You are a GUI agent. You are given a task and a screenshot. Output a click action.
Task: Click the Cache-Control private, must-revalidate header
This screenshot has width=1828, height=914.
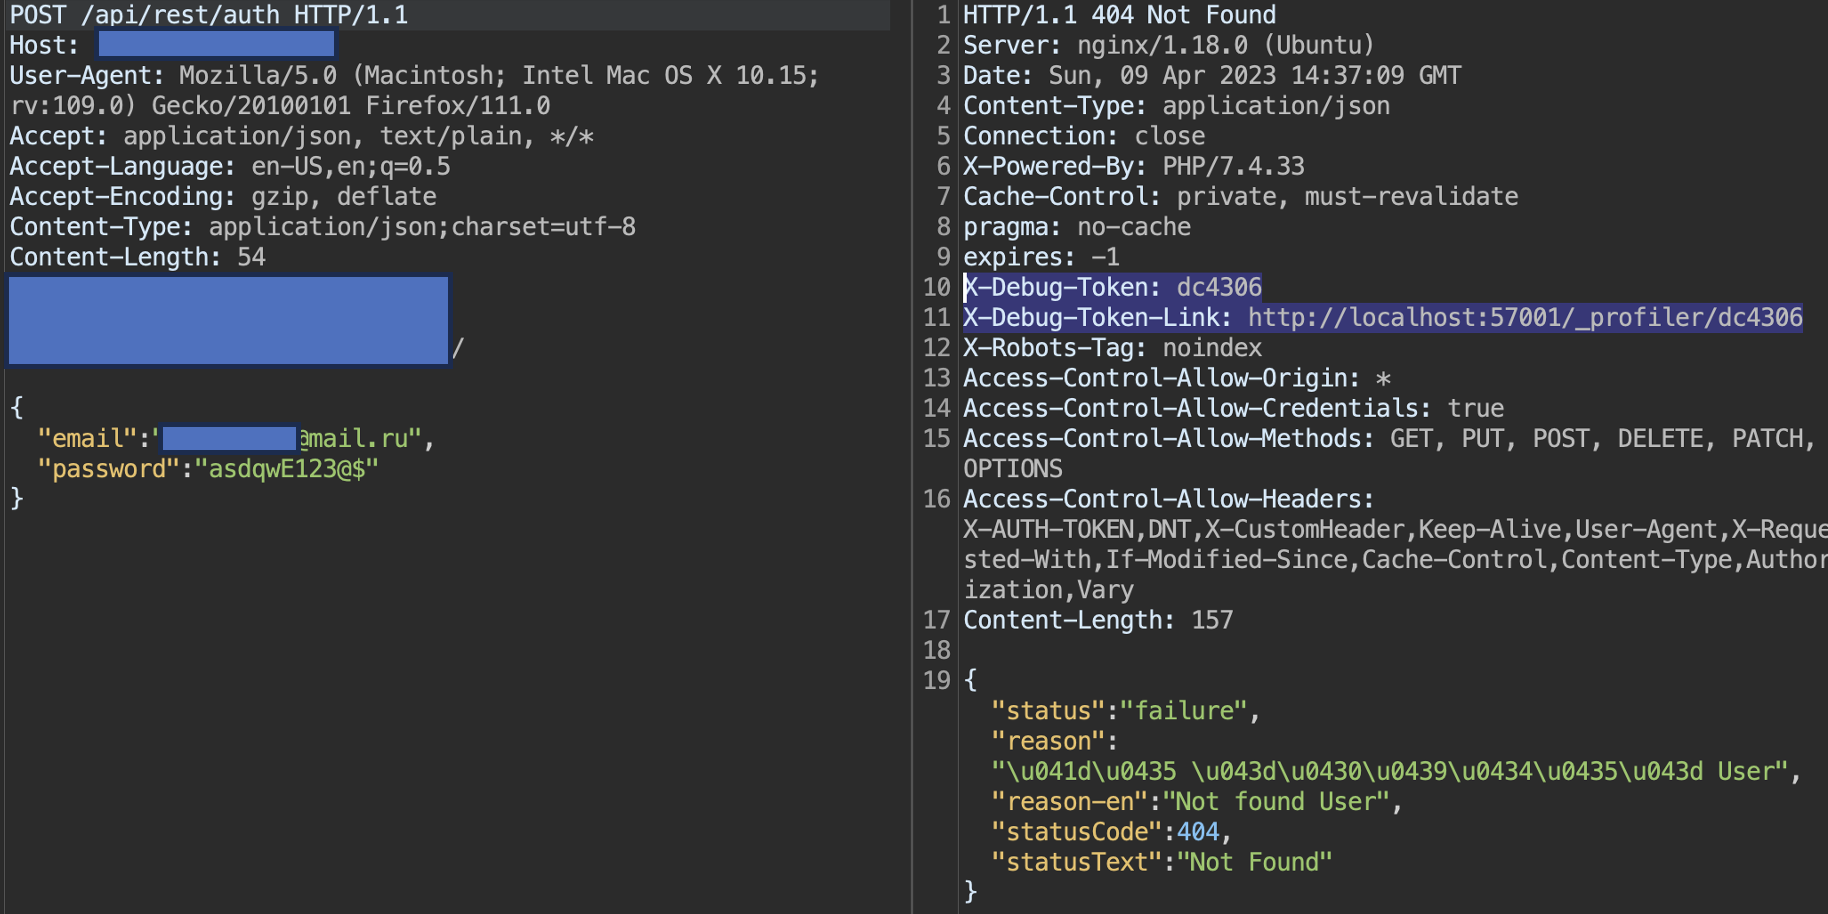tap(1240, 197)
